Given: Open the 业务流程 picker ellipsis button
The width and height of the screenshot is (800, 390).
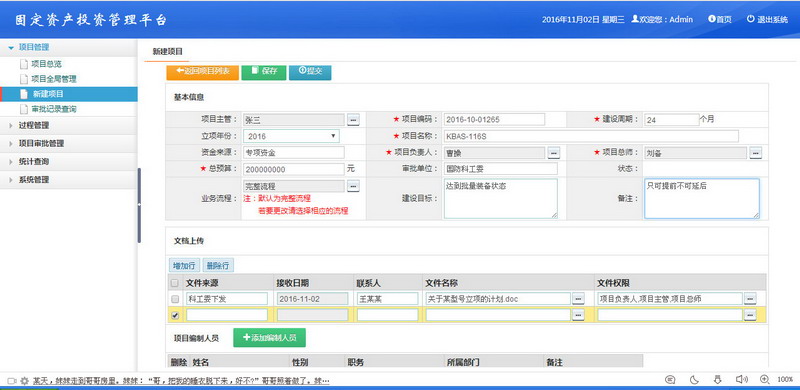Looking at the screenshot, I should [354, 186].
